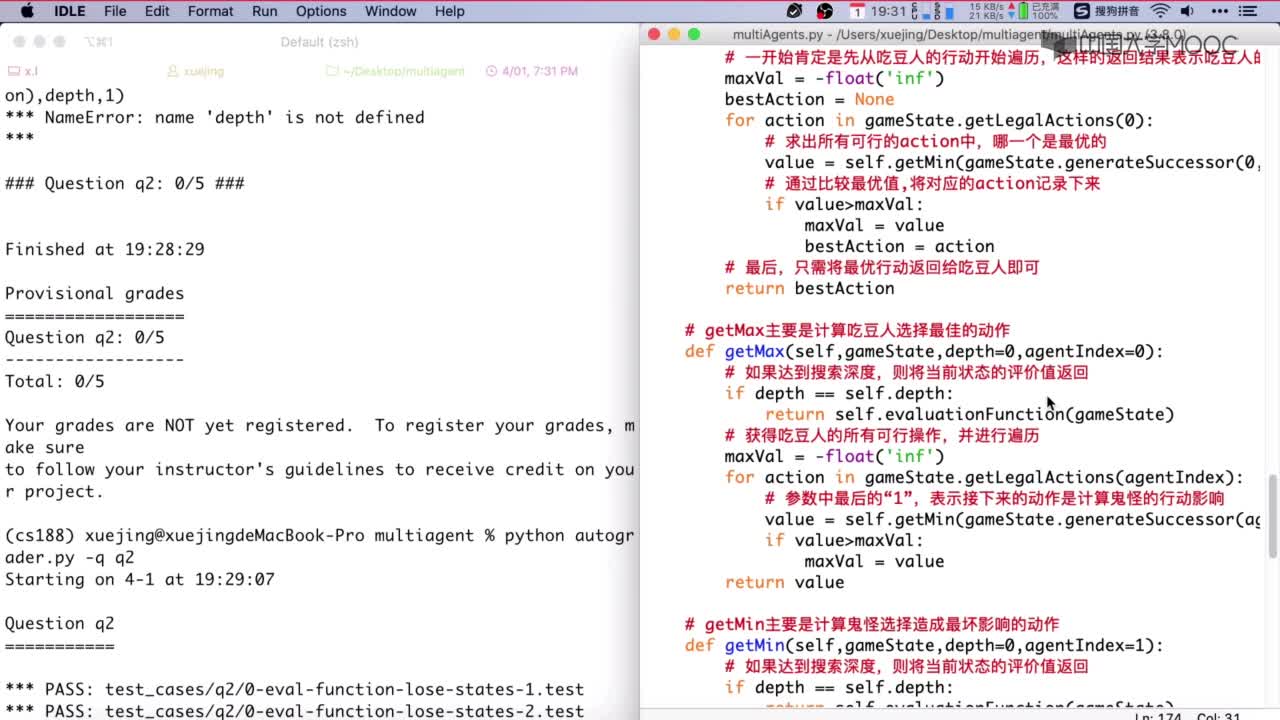Click 'for action in gameState.getLegalActions(0):' line
This screenshot has height=720, width=1280.
pyautogui.click(x=940, y=120)
